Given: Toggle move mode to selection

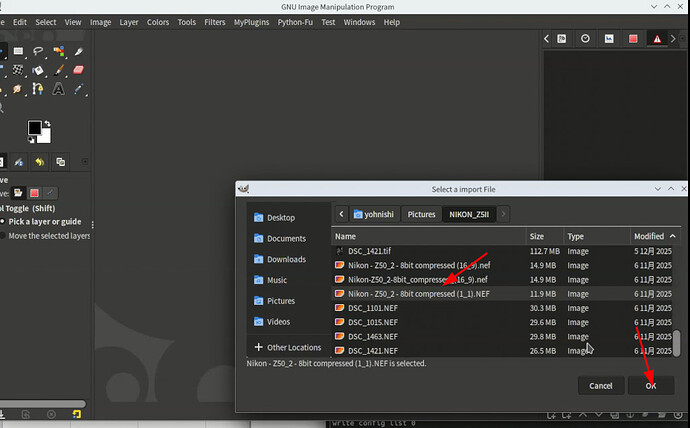Looking at the screenshot, I should pyautogui.click(x=34, y=193).
